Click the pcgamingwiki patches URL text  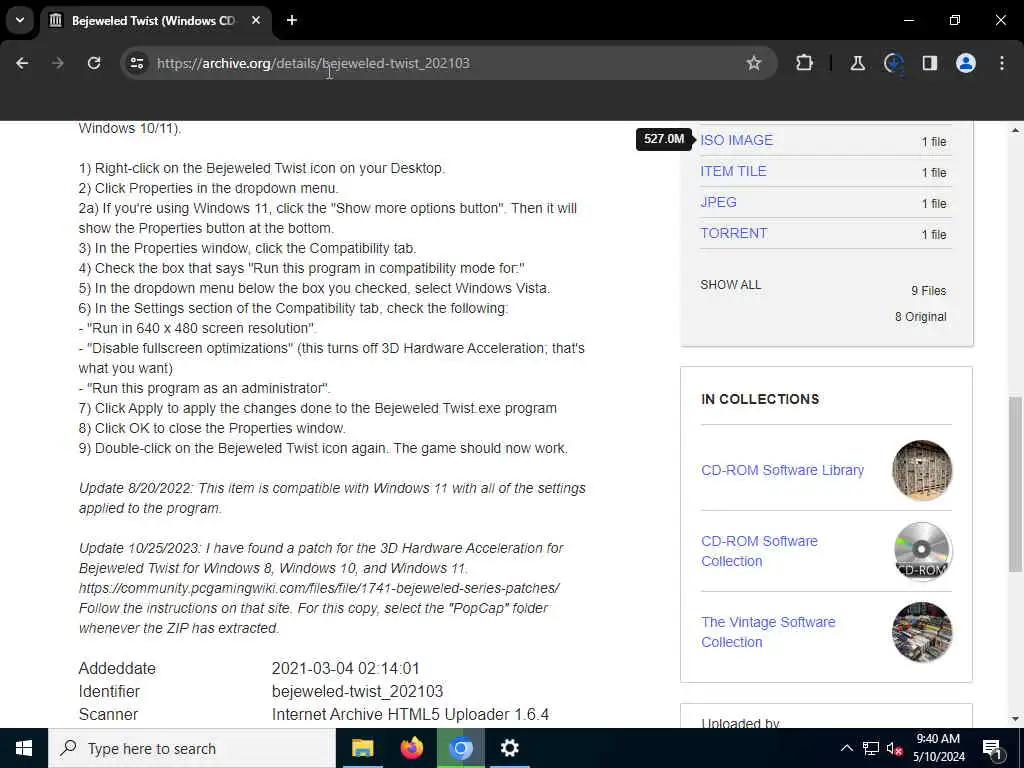pyautogui.click(x=319, y=588)
